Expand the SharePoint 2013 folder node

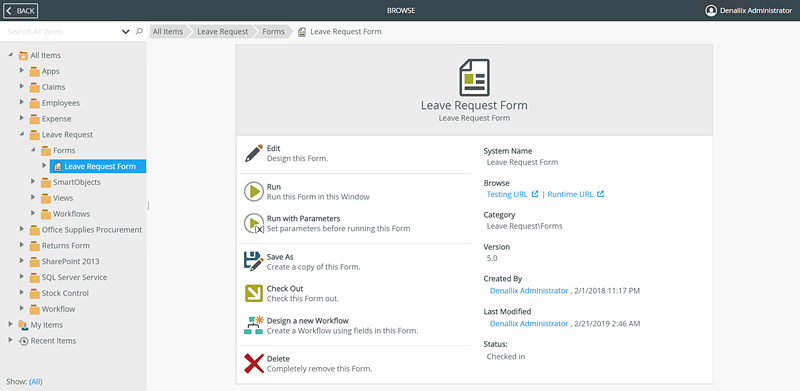pos(22,261)
